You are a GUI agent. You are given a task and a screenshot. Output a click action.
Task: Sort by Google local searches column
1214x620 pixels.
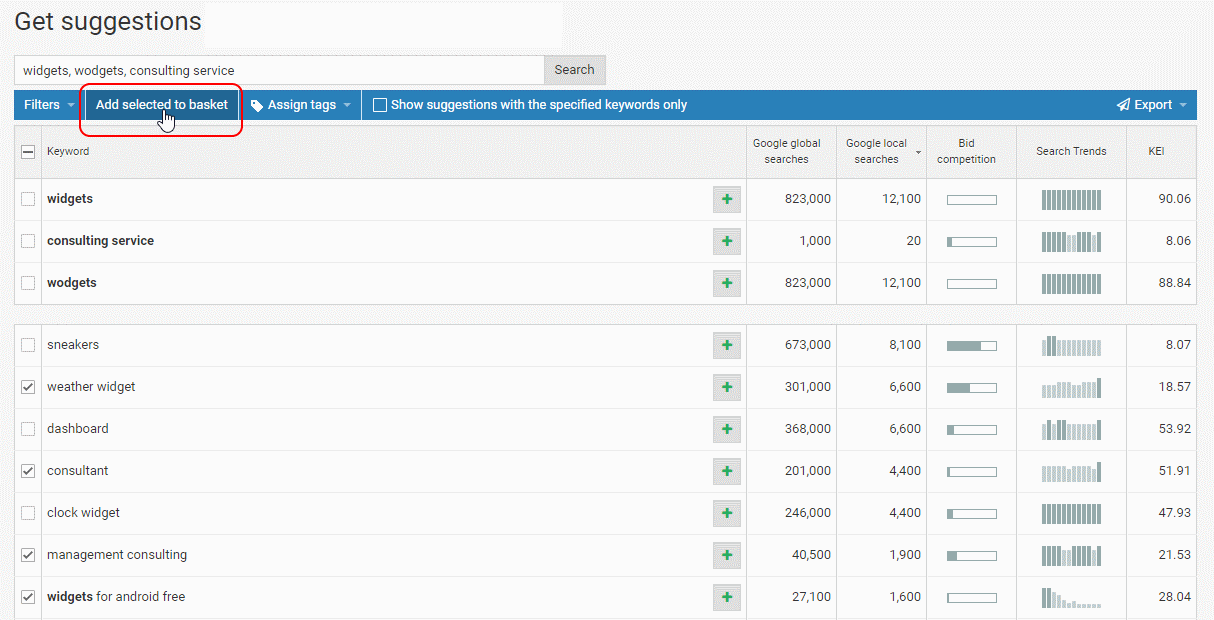pos(877,152)
